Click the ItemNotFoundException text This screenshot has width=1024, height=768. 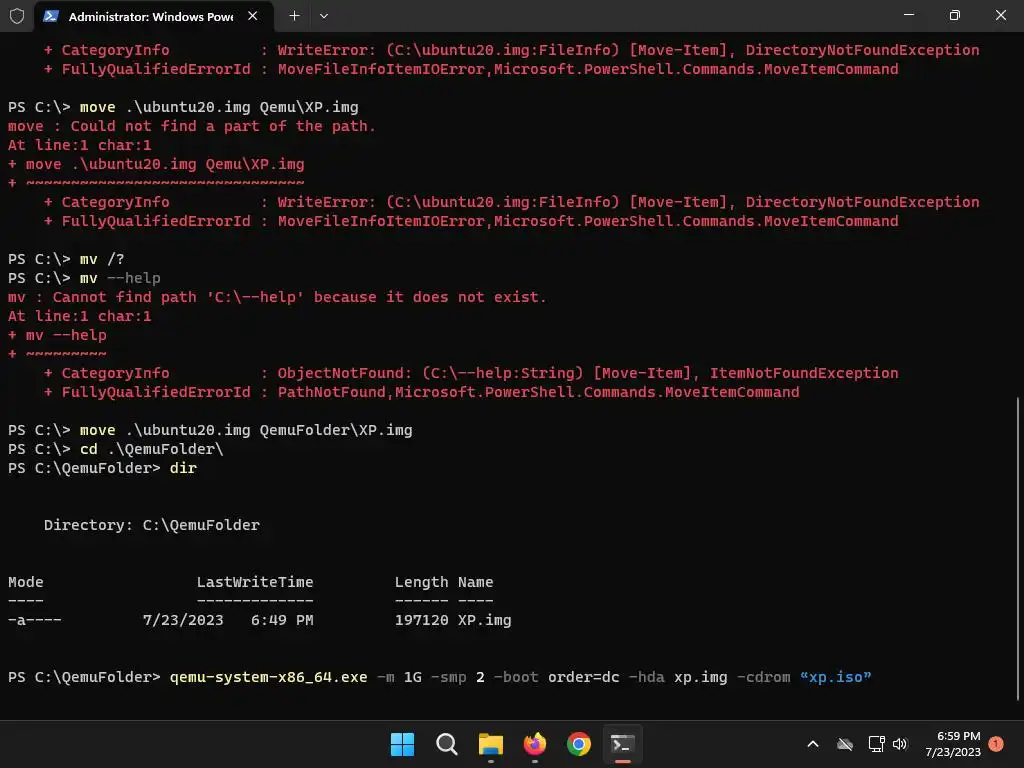tap(804, 373)
